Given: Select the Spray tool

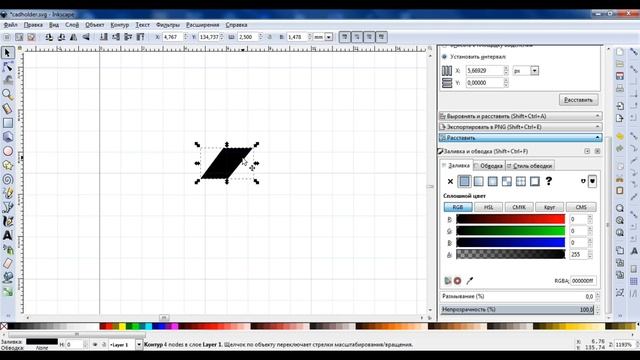Looking at the screenshot, I should [7, 249].
